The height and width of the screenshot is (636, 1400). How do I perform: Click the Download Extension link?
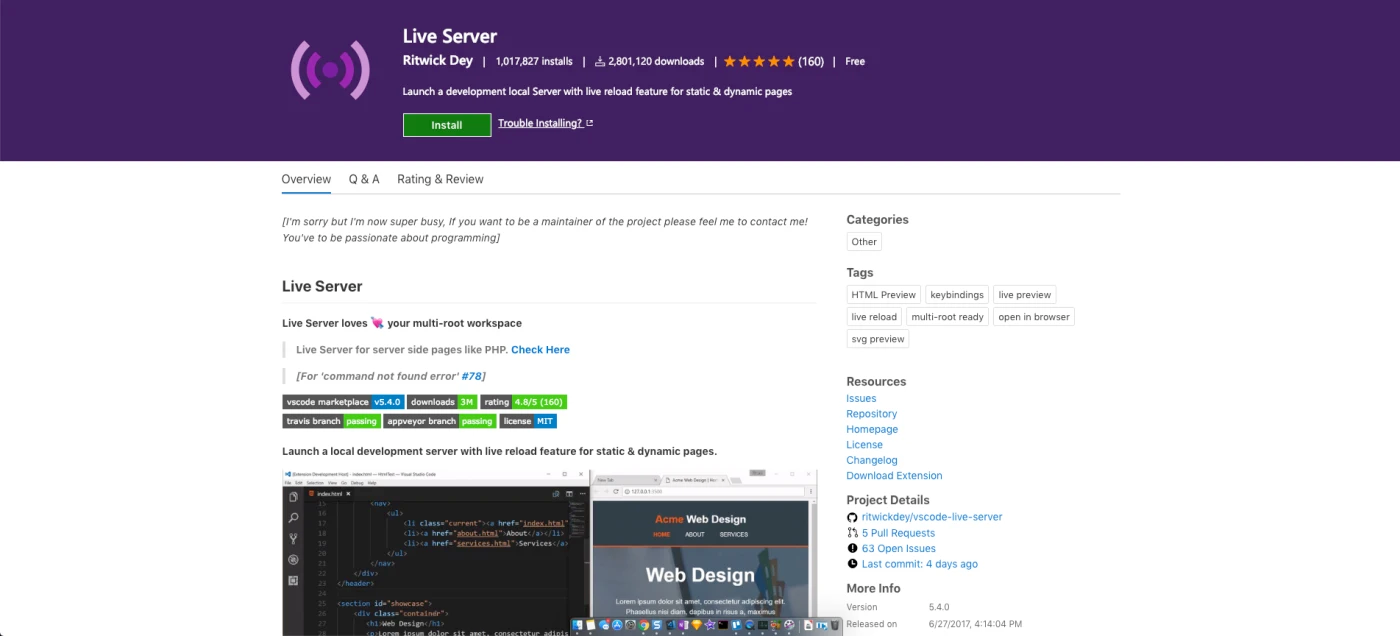click(x=894, y=476)
